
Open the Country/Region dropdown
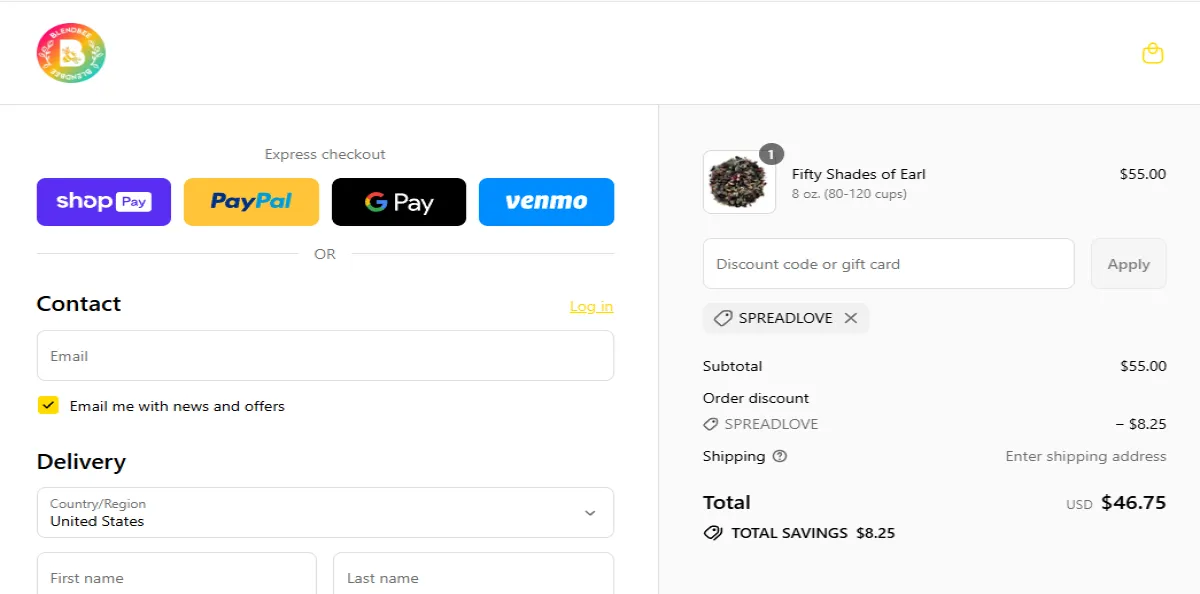[x=325, y=512]
